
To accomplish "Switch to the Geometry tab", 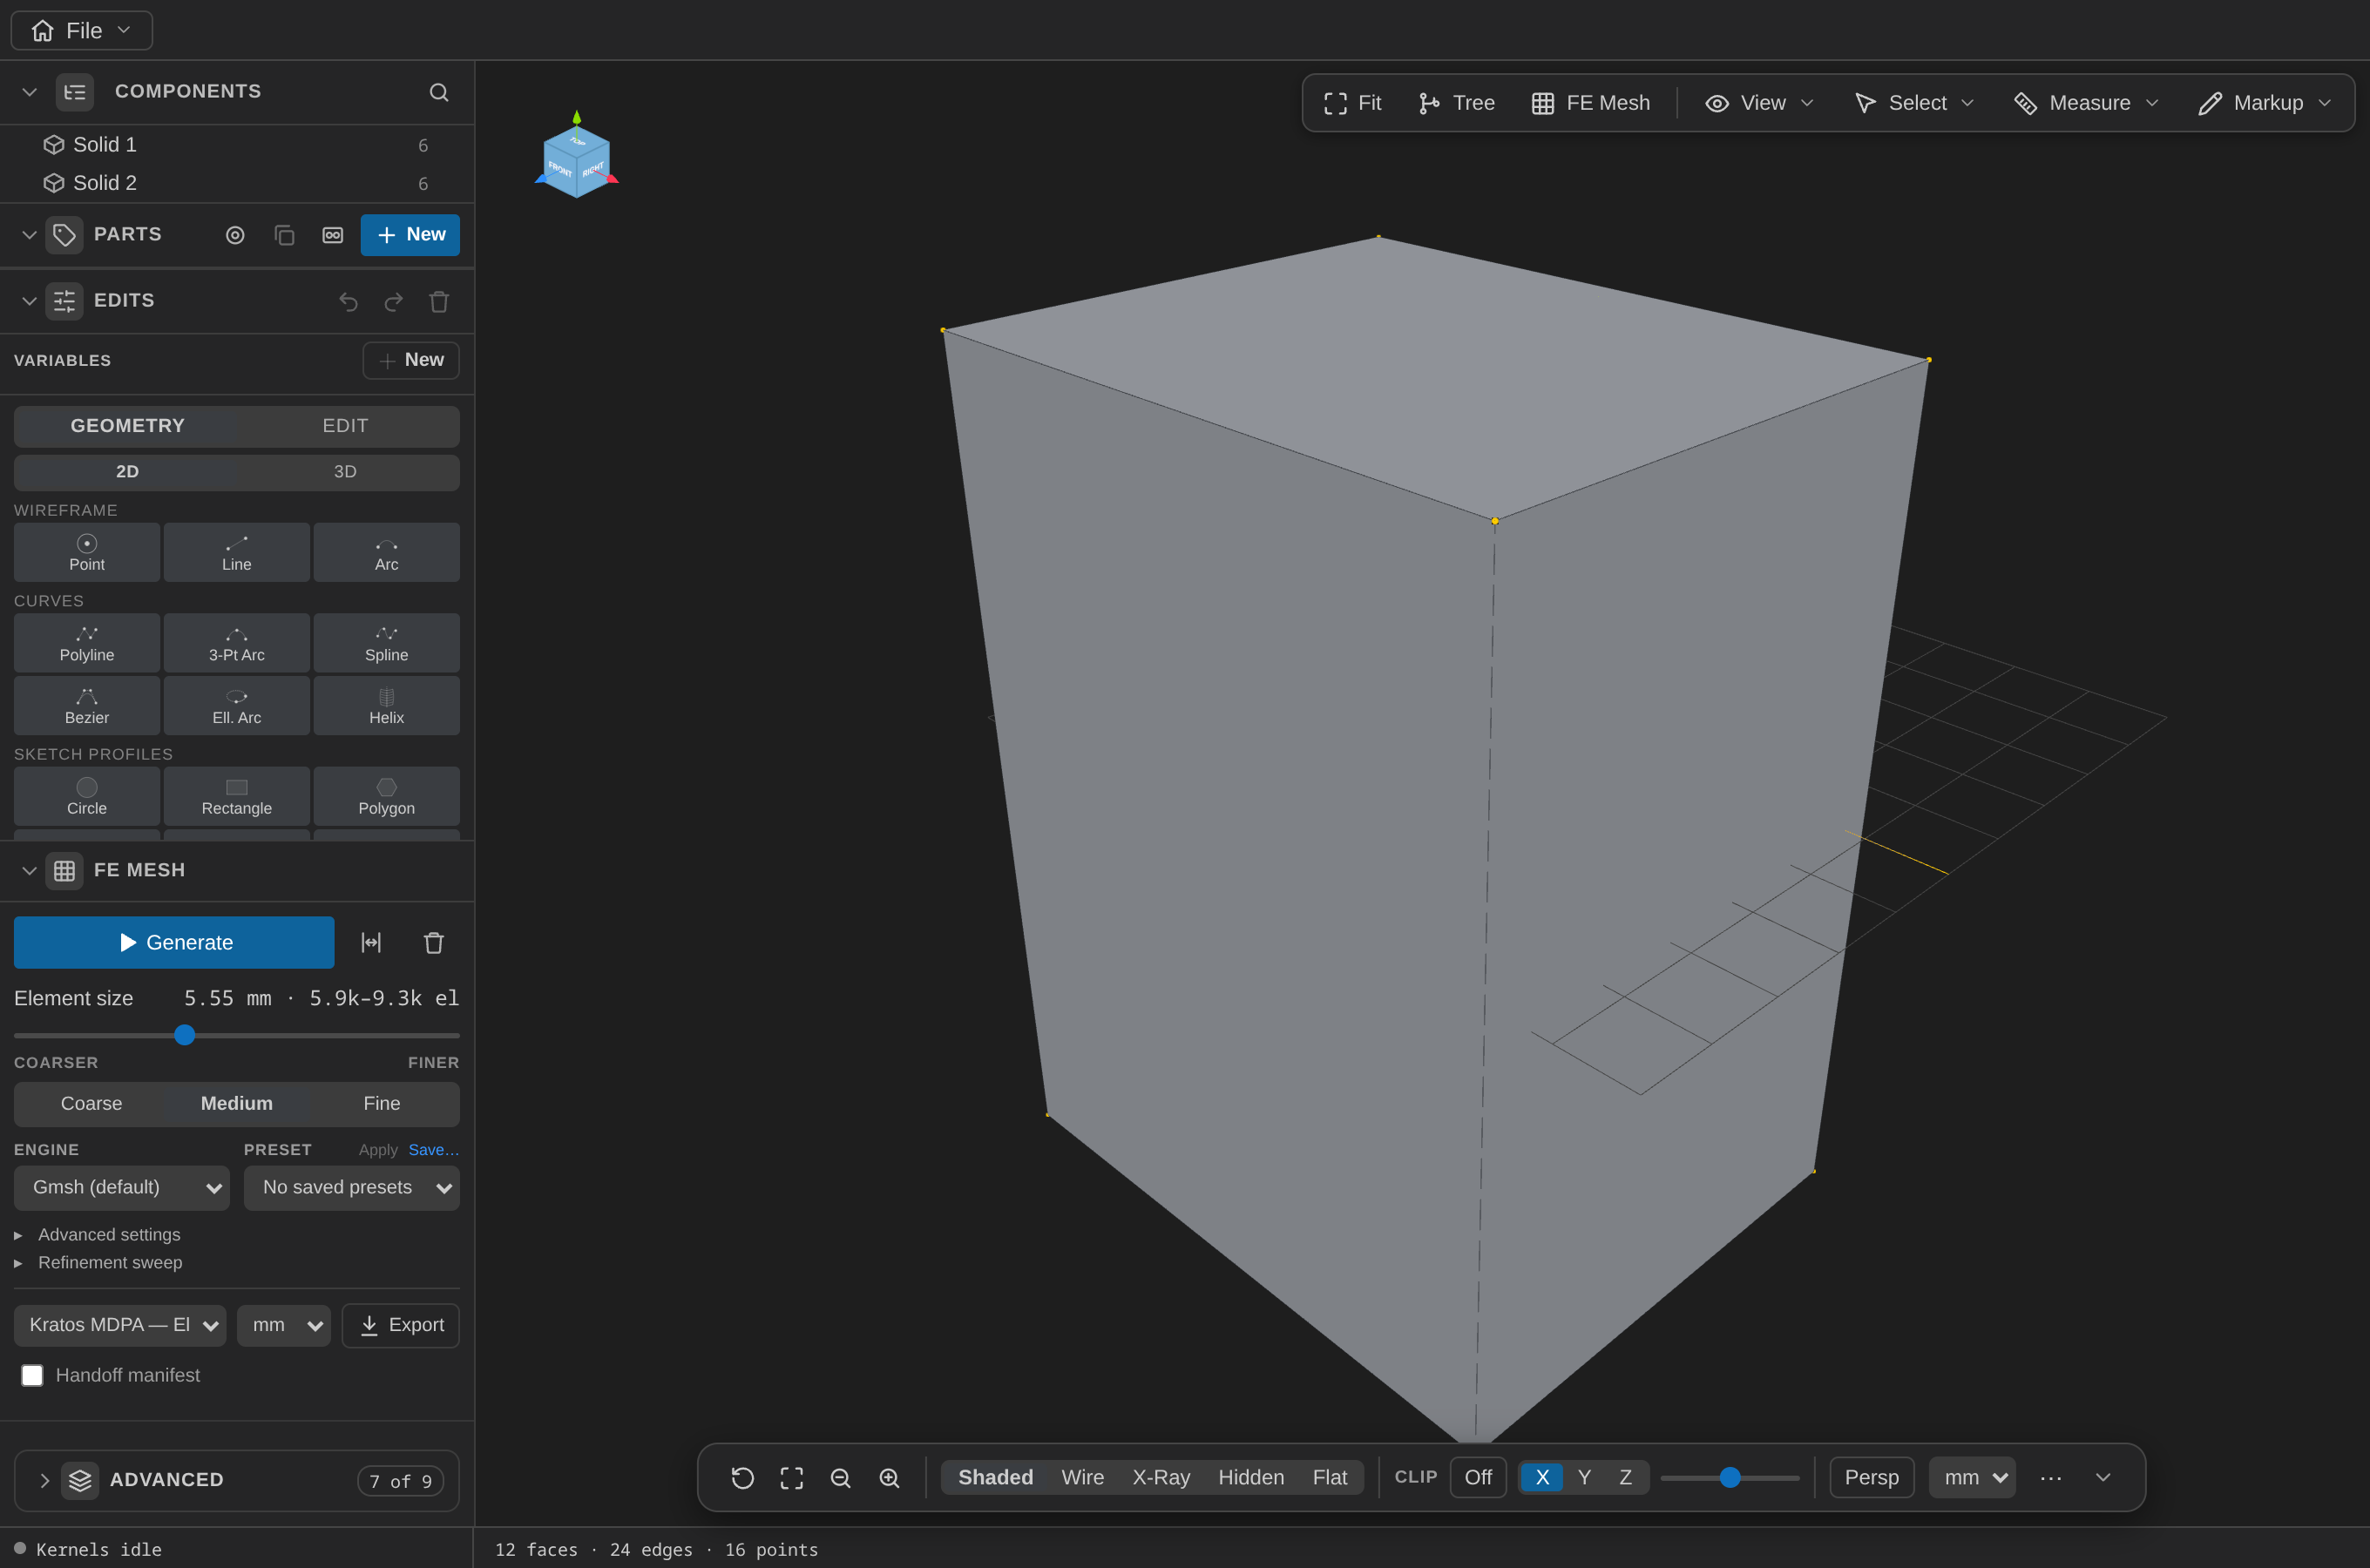I will click(x=127, y=426).
